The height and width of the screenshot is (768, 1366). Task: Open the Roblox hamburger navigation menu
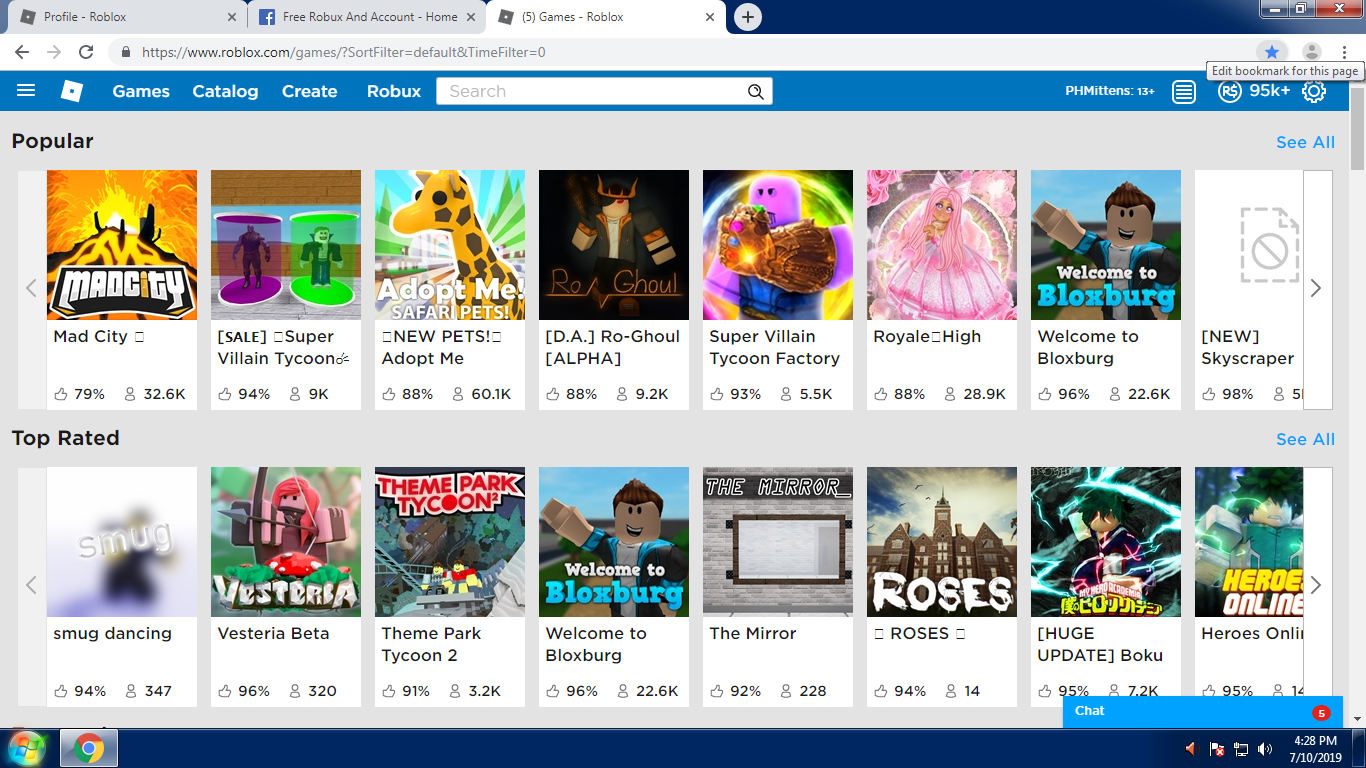tap(26, 91)
